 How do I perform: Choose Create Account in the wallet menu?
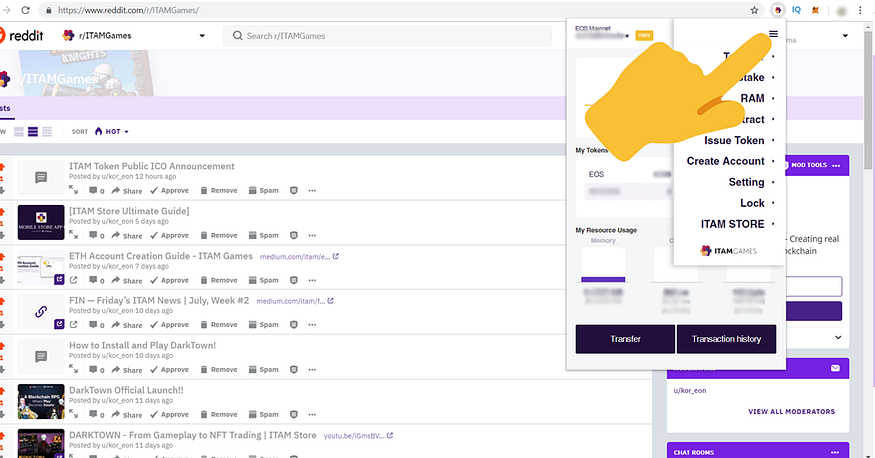point(725,161)
